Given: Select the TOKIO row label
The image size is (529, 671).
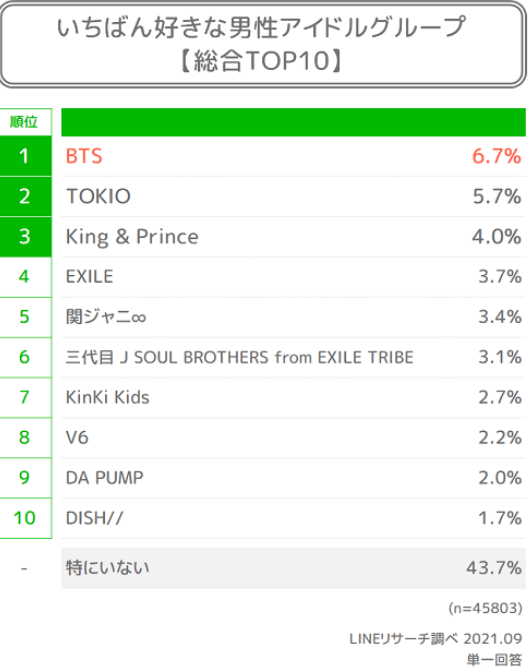Looking at the screenshot, I should [98, 196].
